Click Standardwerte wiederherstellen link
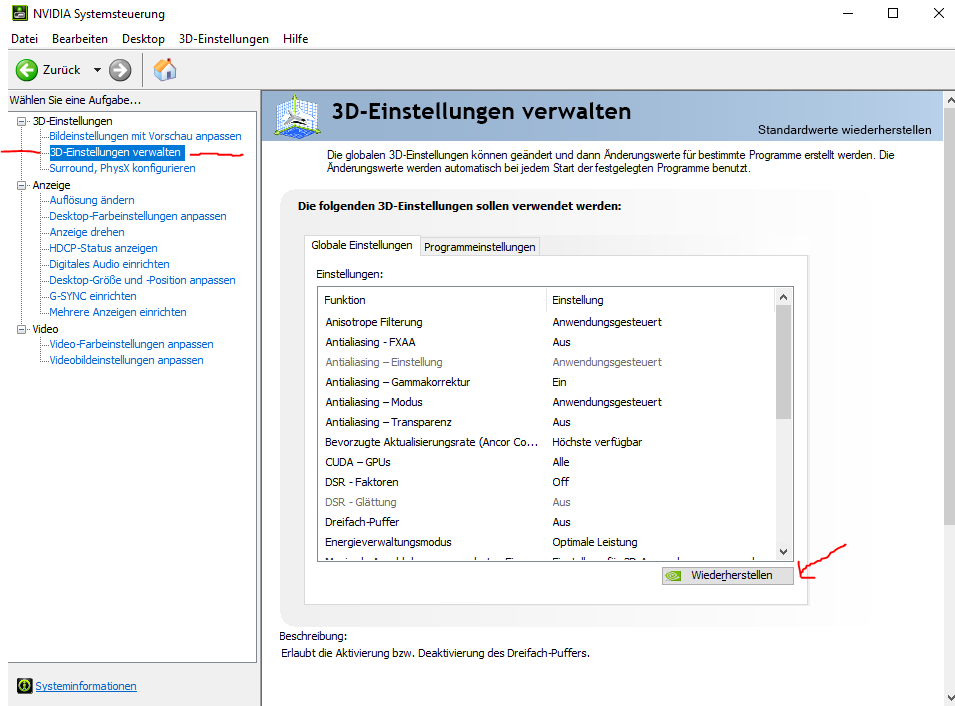955x706 pixels. pyautogui.click(x=844, y=130)
